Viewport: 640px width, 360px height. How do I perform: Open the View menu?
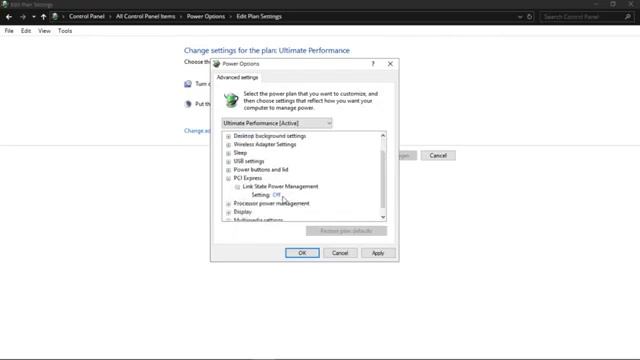coord(44,31)
